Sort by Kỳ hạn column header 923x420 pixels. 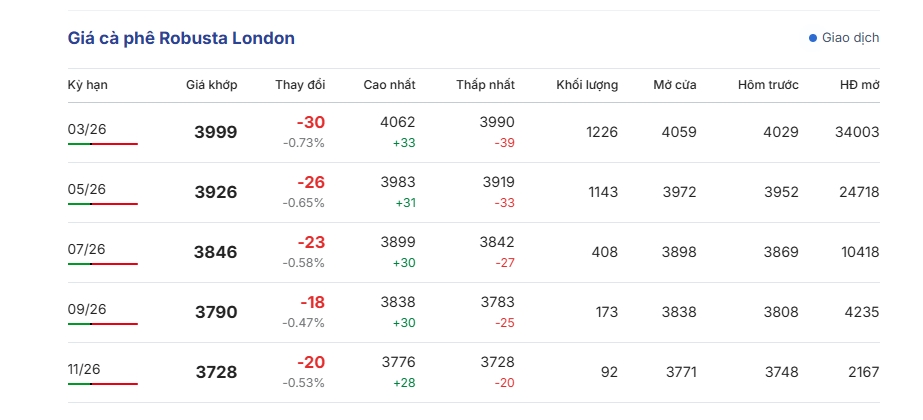pos(88,85)
